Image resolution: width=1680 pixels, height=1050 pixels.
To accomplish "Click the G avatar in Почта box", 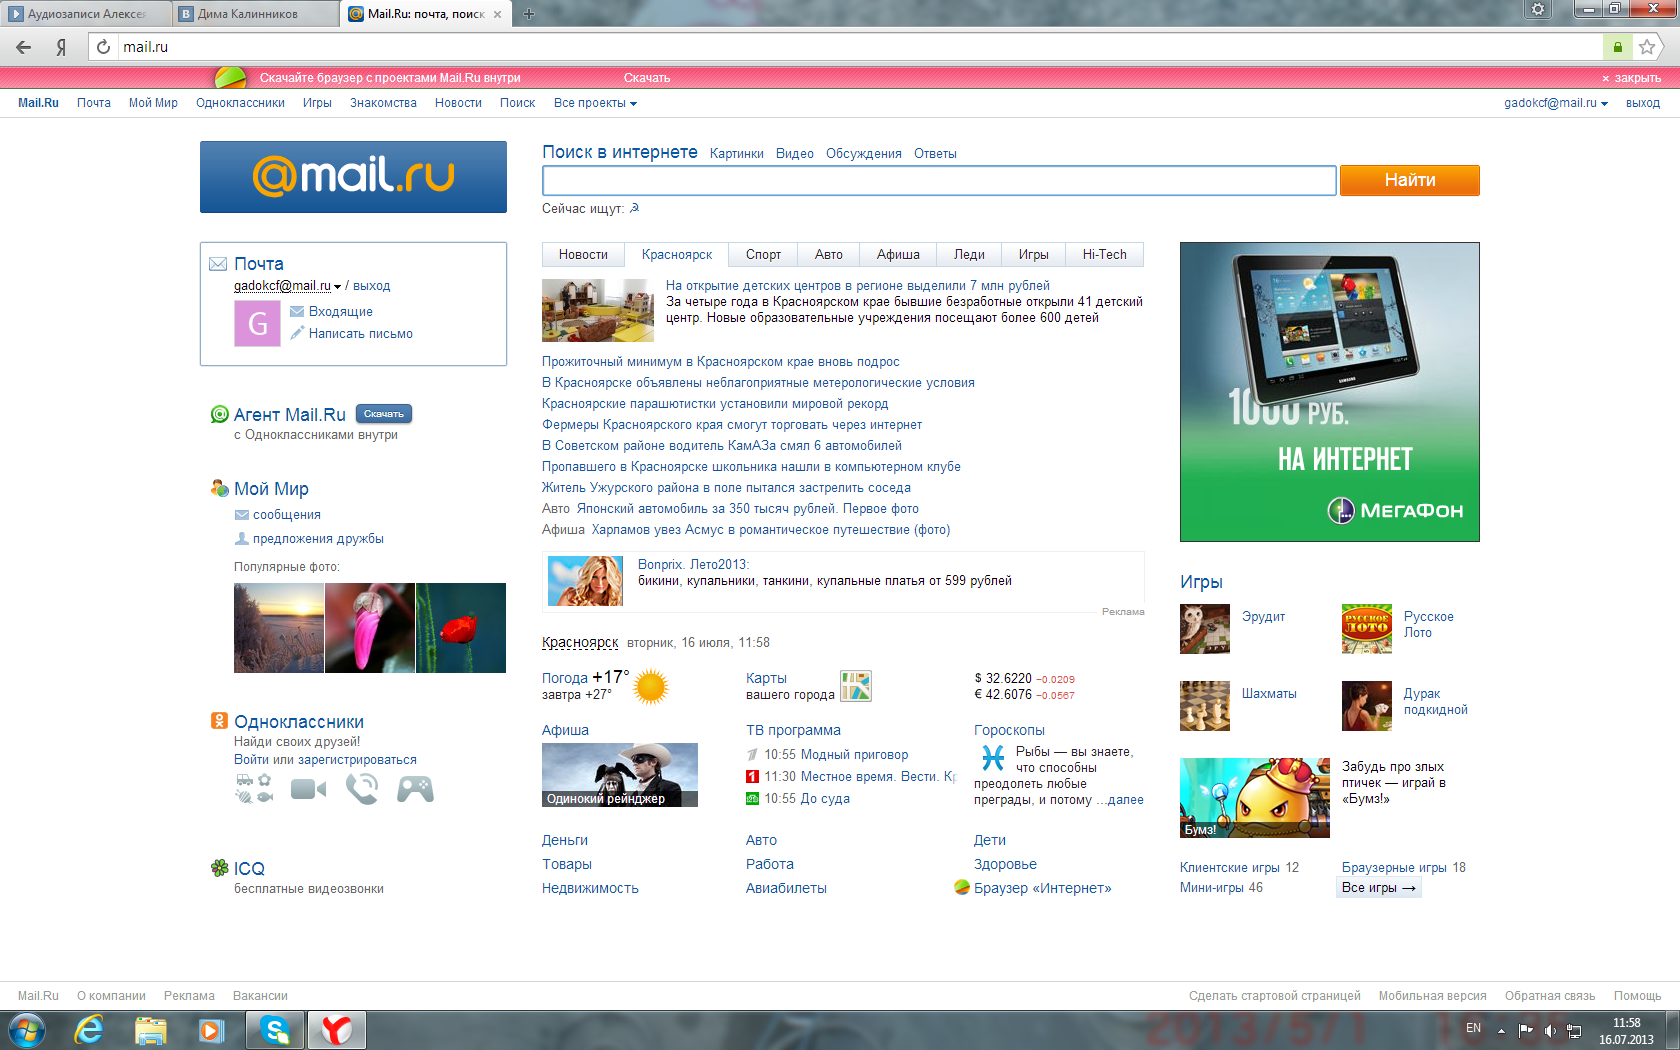I will pos(257,323).
